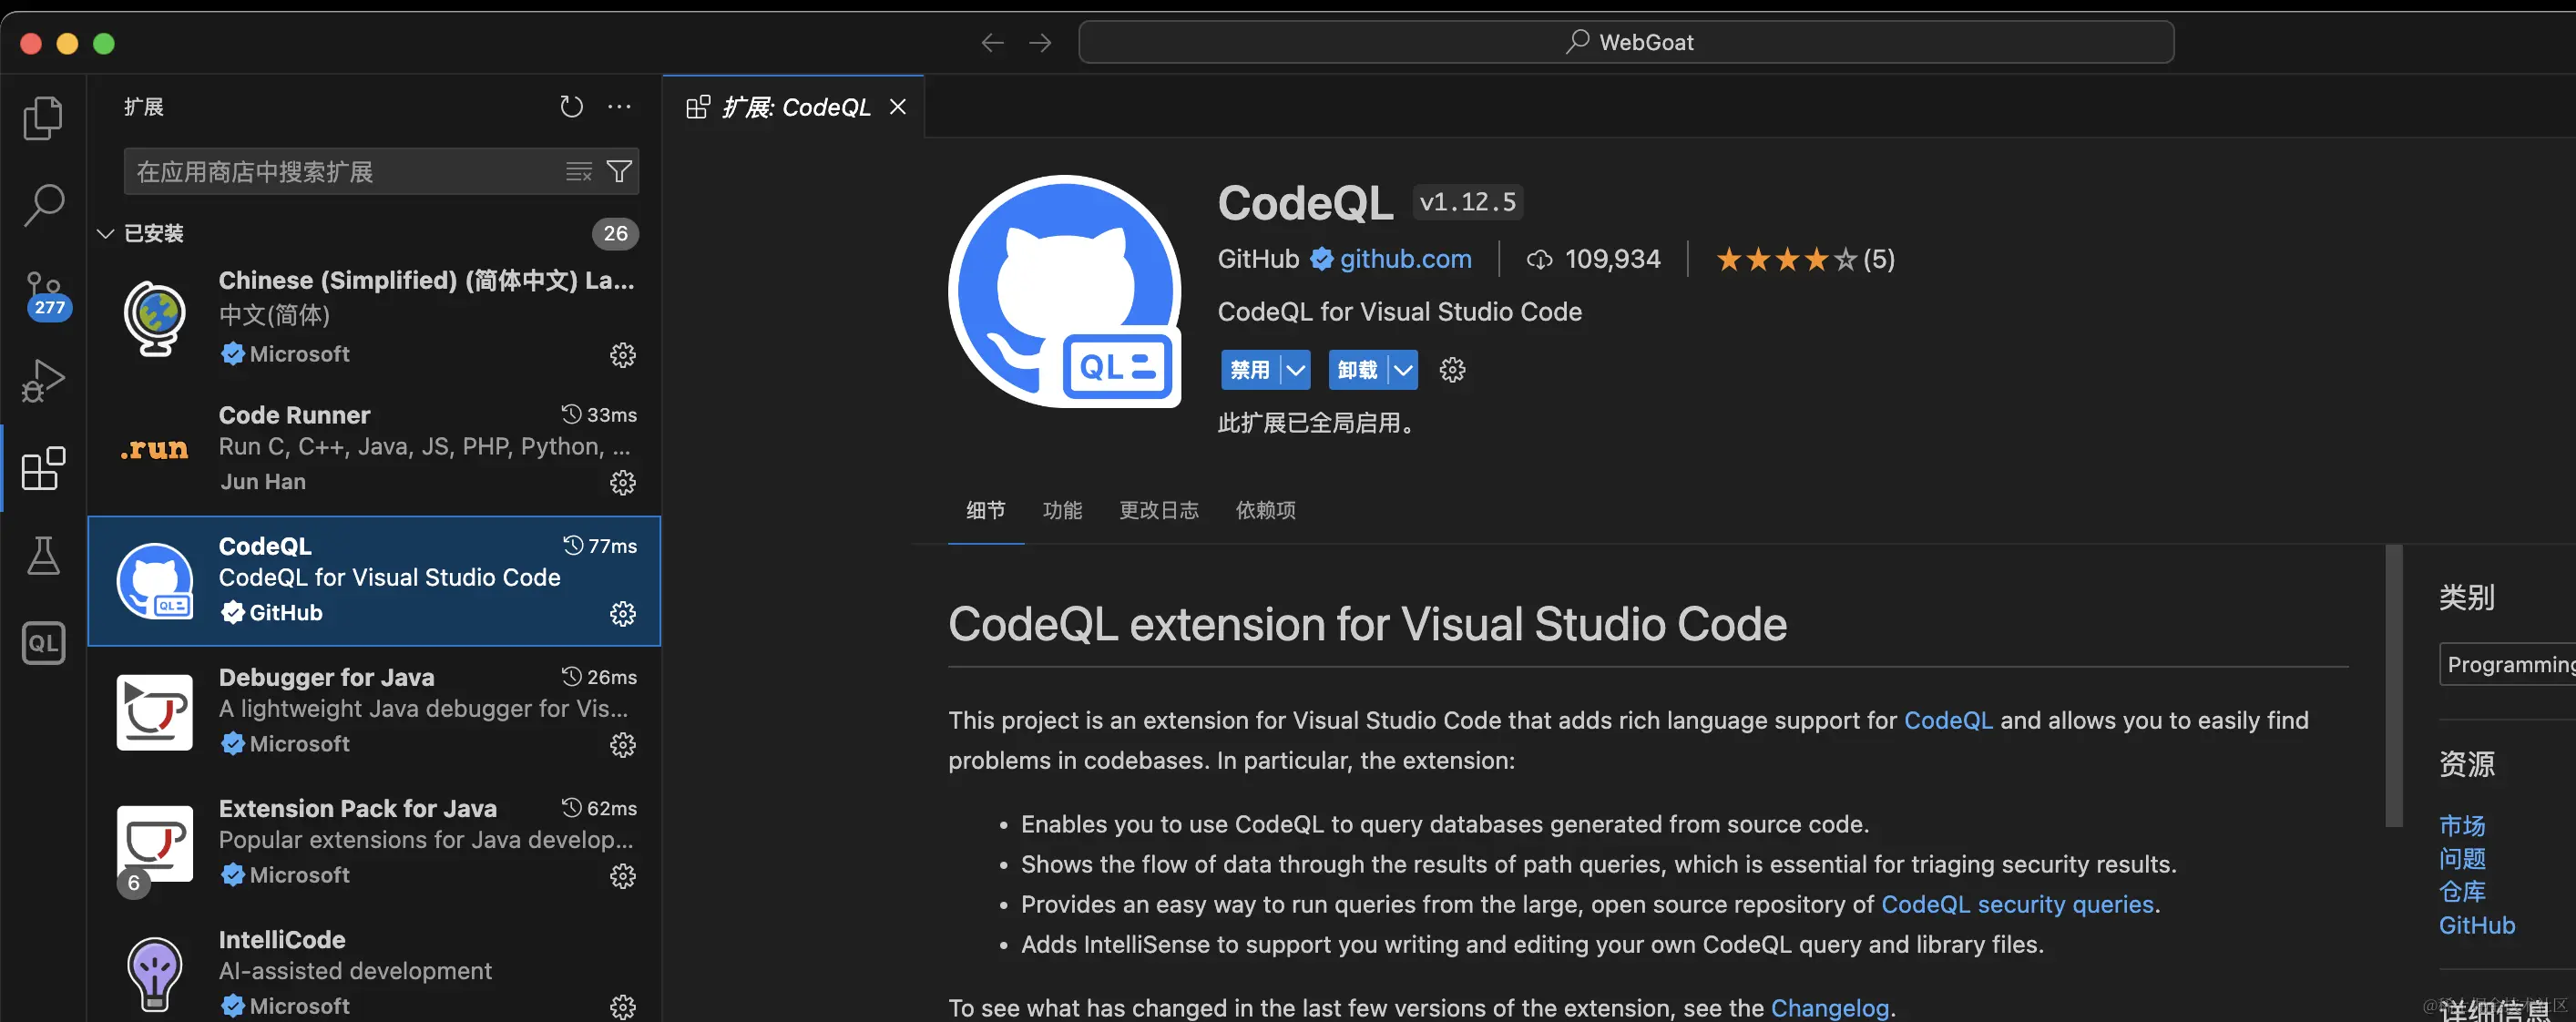Screen dimensions: 2576x1022
Task: Go back with the navigation arrow
Action: click(x=992, y=42)
